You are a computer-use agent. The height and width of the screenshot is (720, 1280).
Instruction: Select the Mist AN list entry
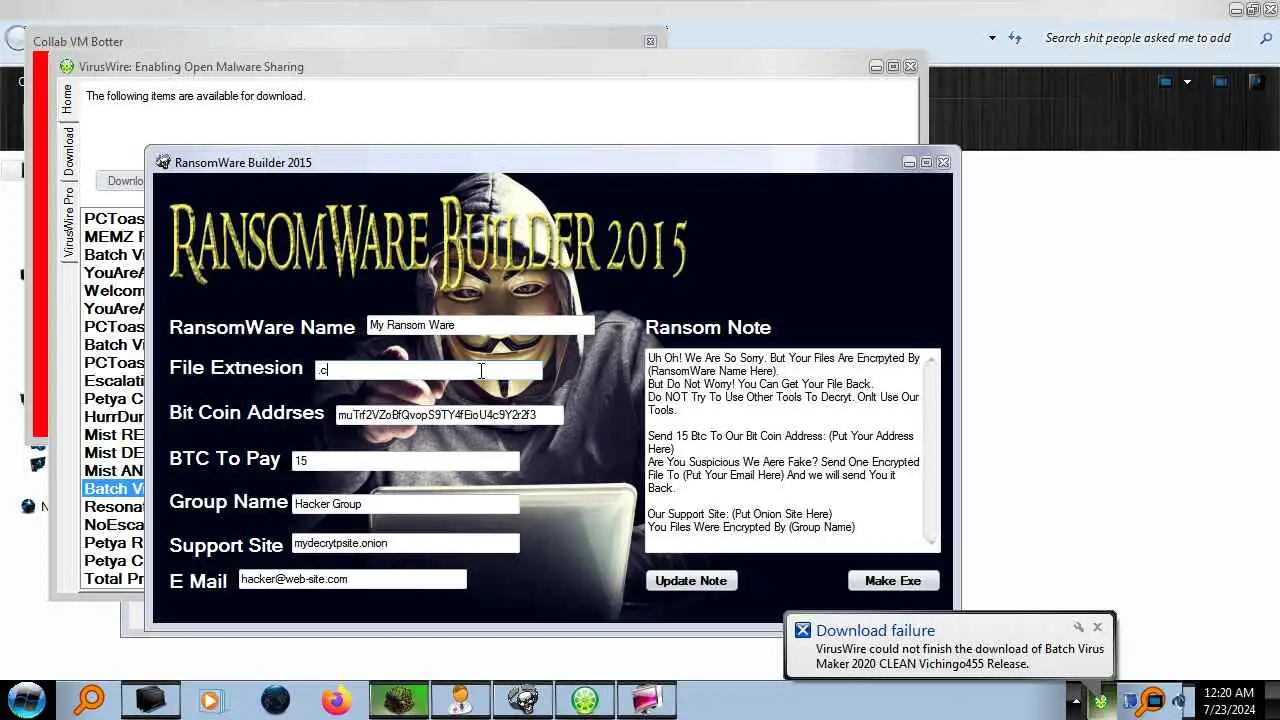click(x=113, y=471)
